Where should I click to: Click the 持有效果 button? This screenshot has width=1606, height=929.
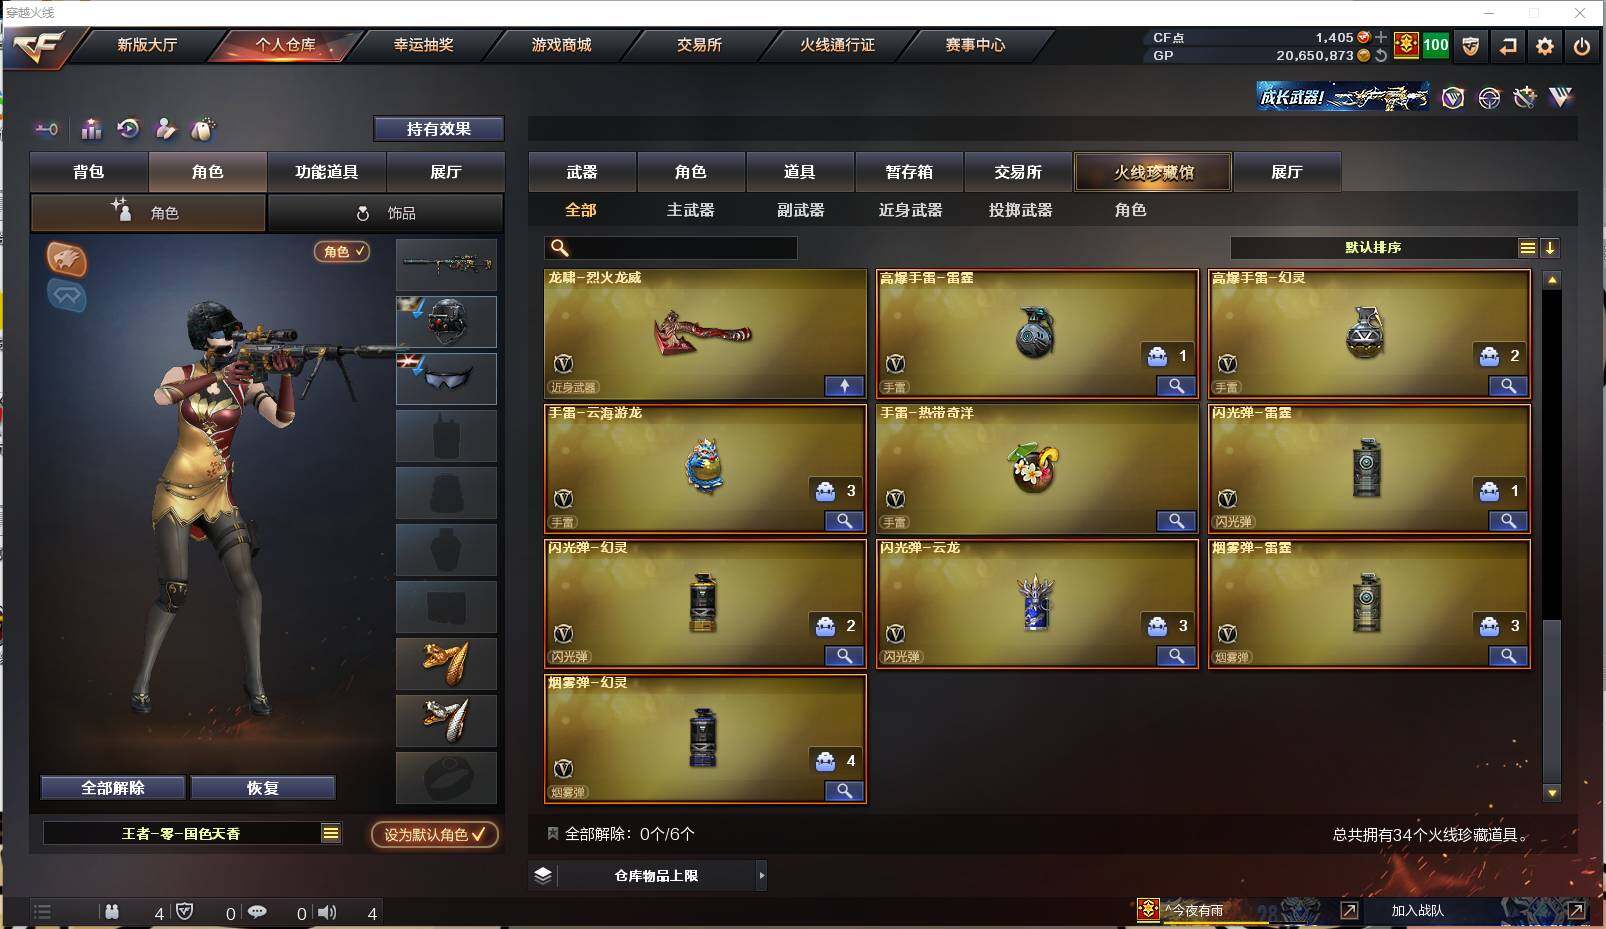439,129
